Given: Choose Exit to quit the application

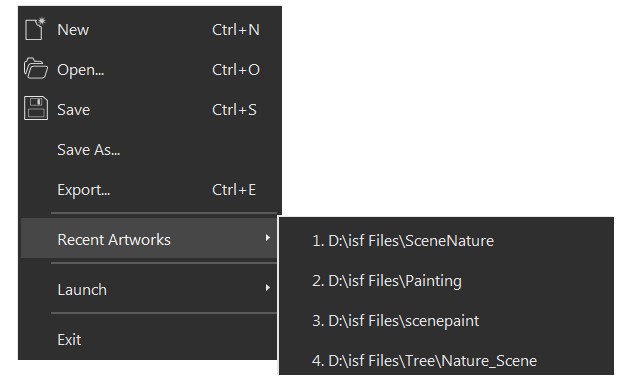Looking at the screenshot, I should click(x=149, y=339).
